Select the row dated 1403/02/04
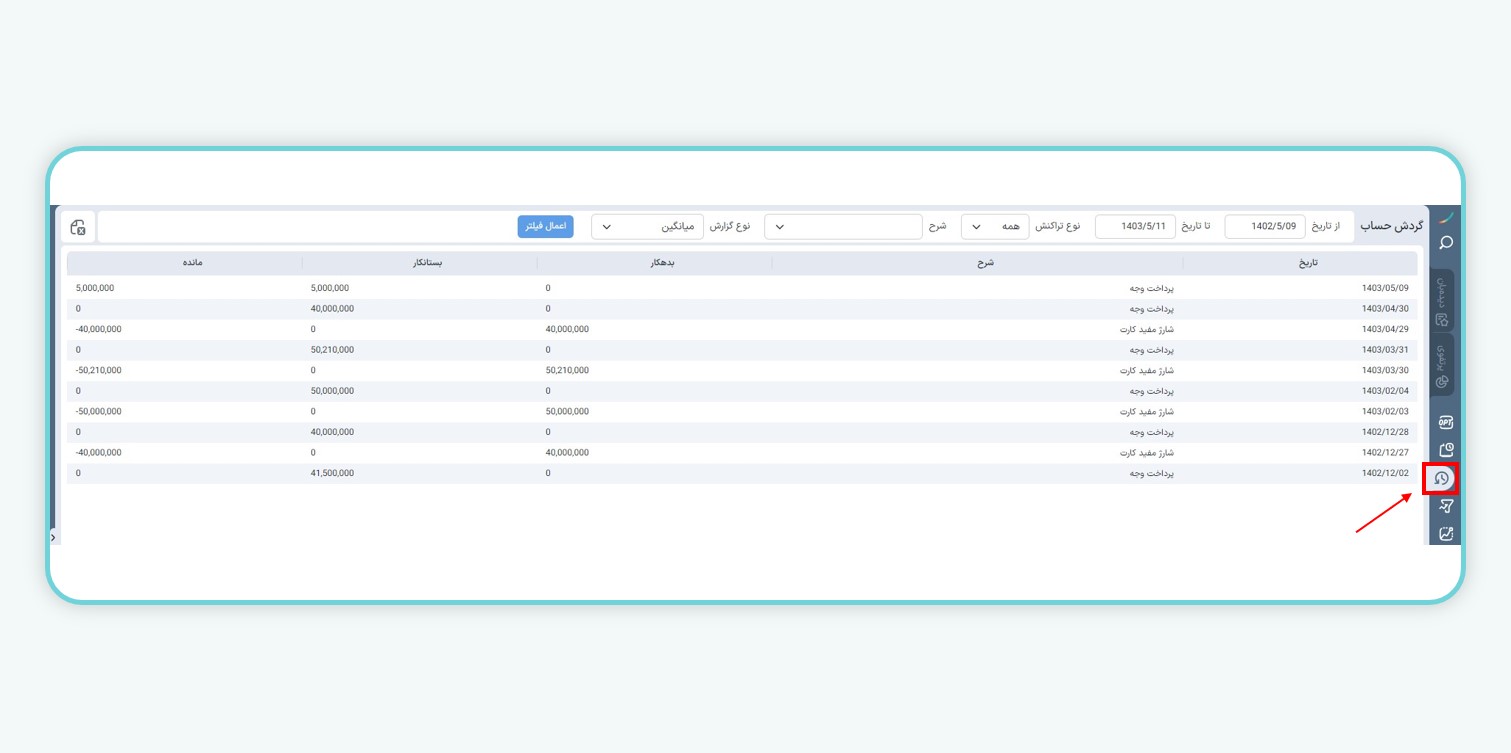1511x753 pixels. pos(742,391)
